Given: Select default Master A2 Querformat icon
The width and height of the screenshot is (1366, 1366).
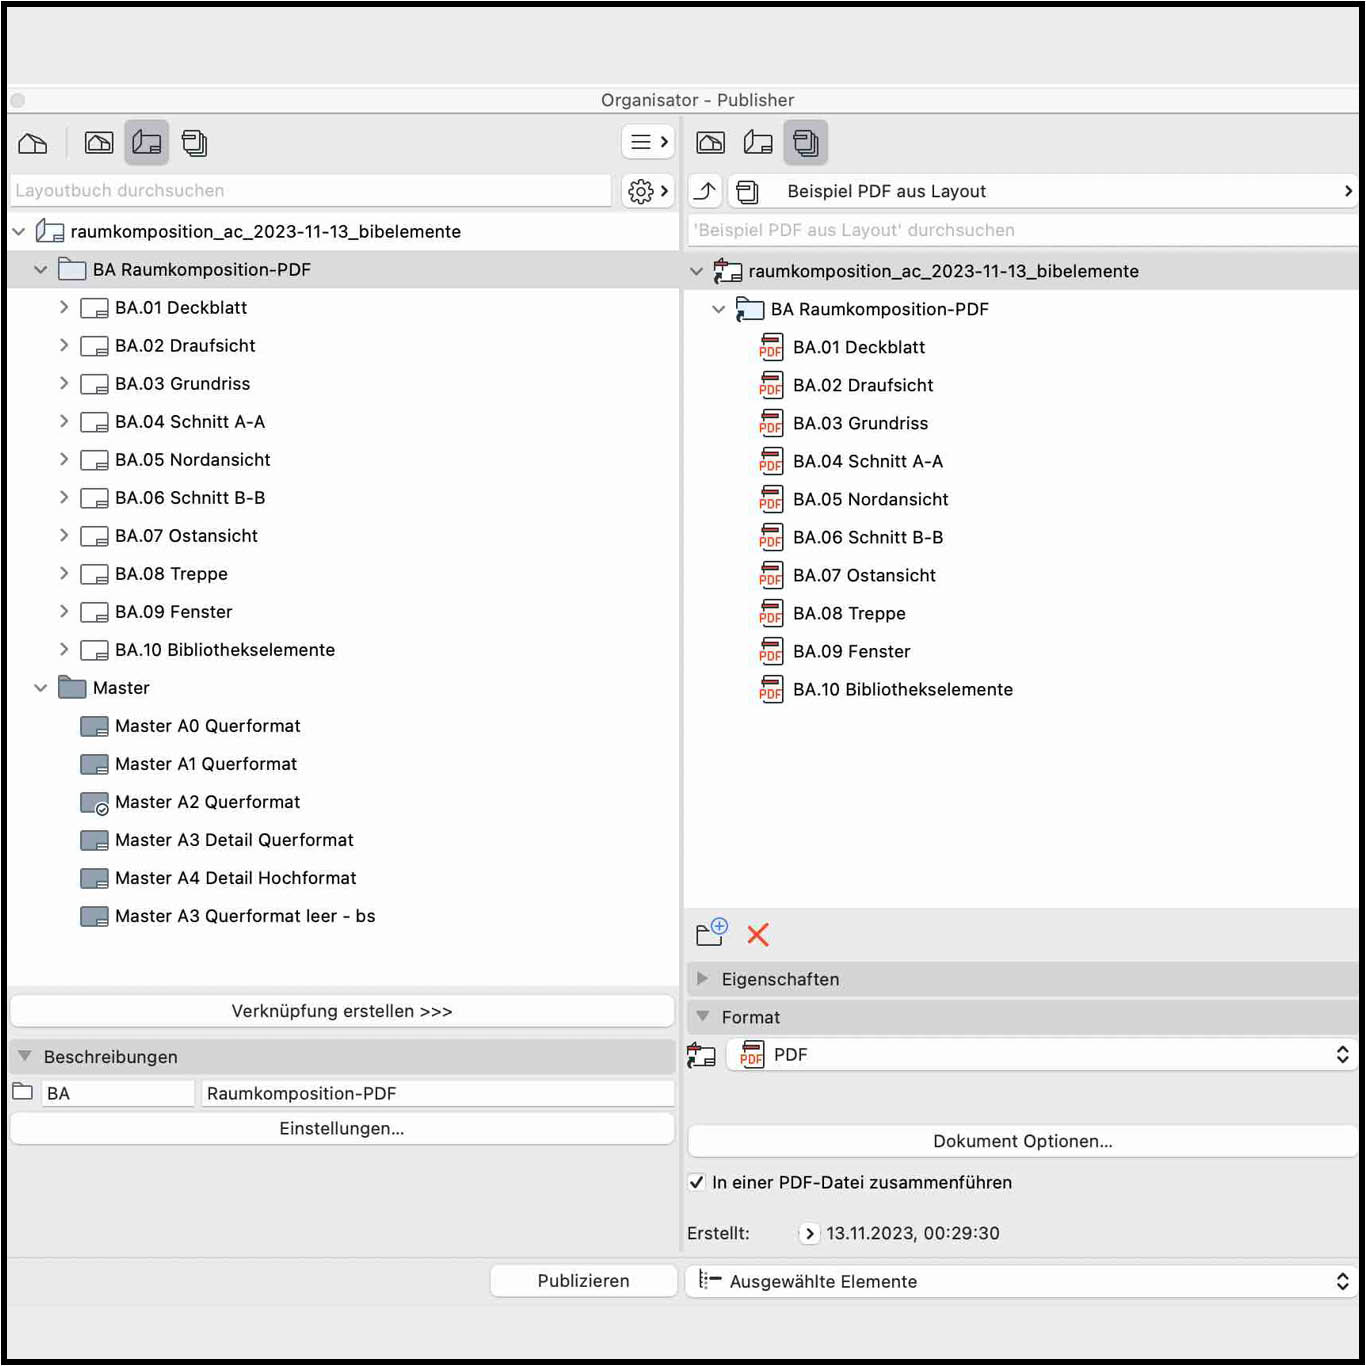Looking at the screenshot, I should (94, 803).
